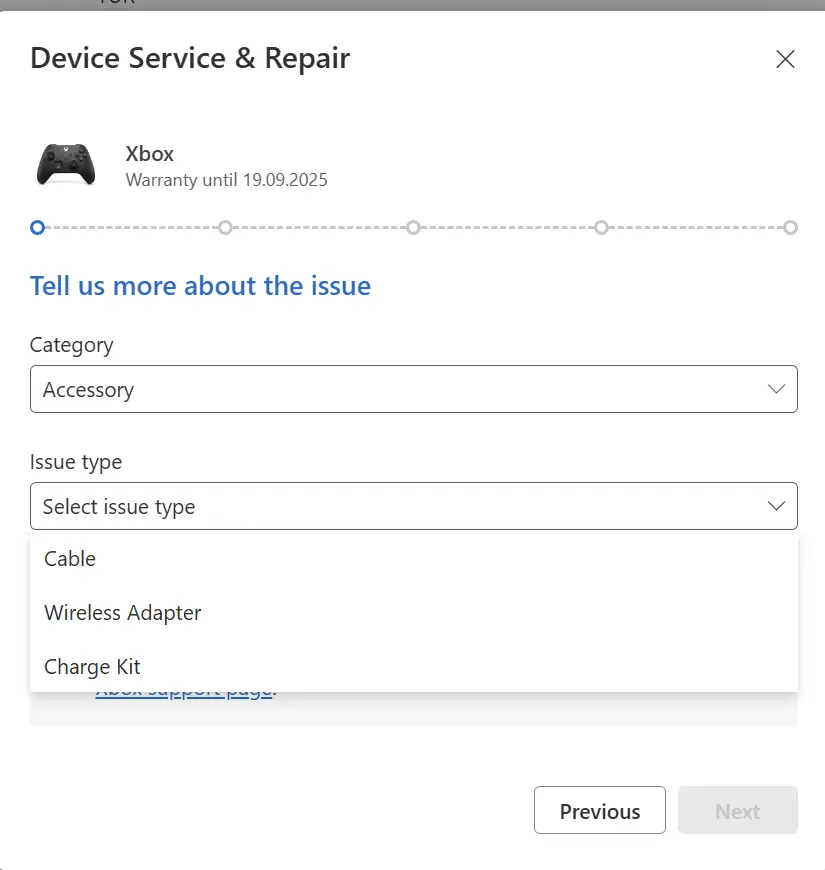Click the Issue type dropdown chevron arrow

click(x=776, y=506)
